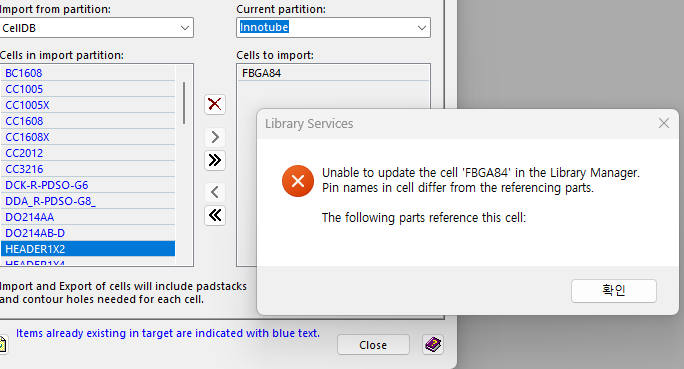Select HEADER1X2 in the import partition list
The height and width of the screenshot is (369, 684).
(88, 249)
